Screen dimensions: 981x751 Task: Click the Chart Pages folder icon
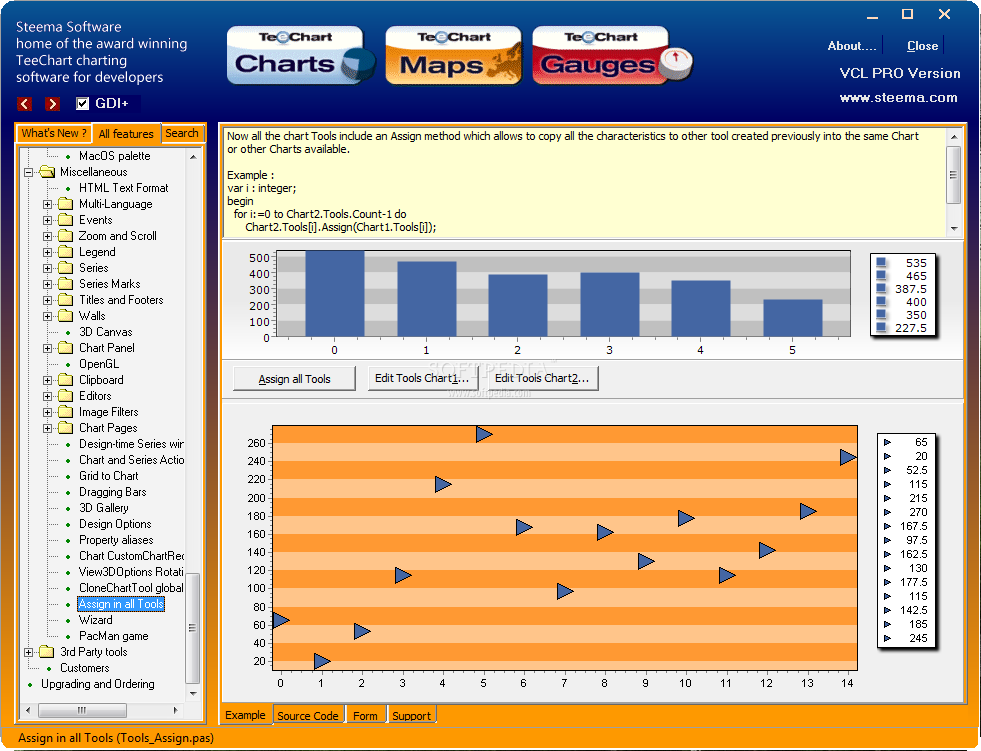pos(66,428)
